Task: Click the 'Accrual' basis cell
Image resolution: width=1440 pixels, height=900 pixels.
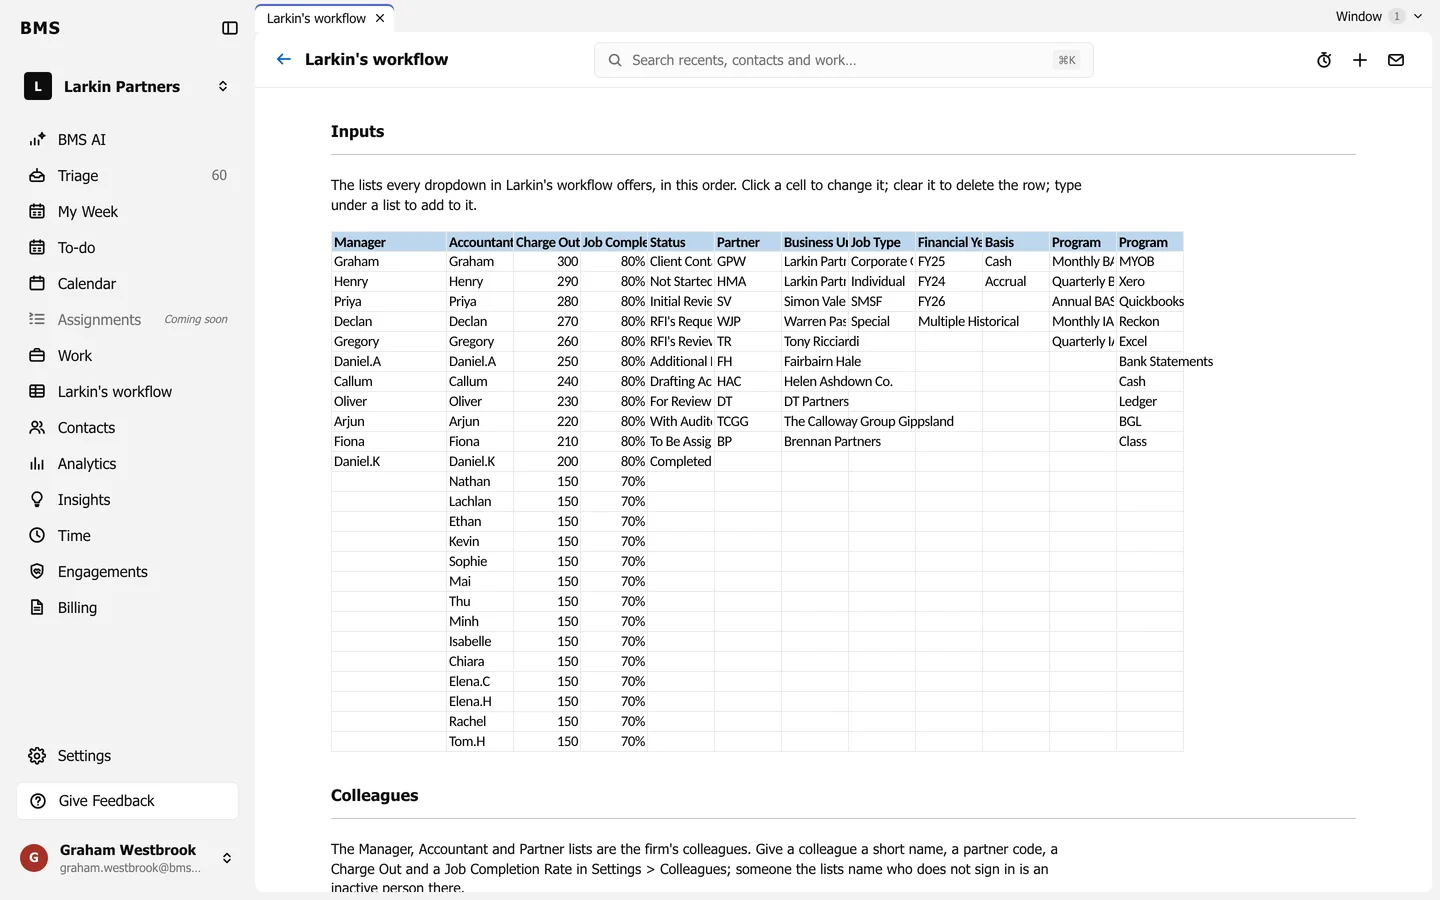Action: [1016, 282]
